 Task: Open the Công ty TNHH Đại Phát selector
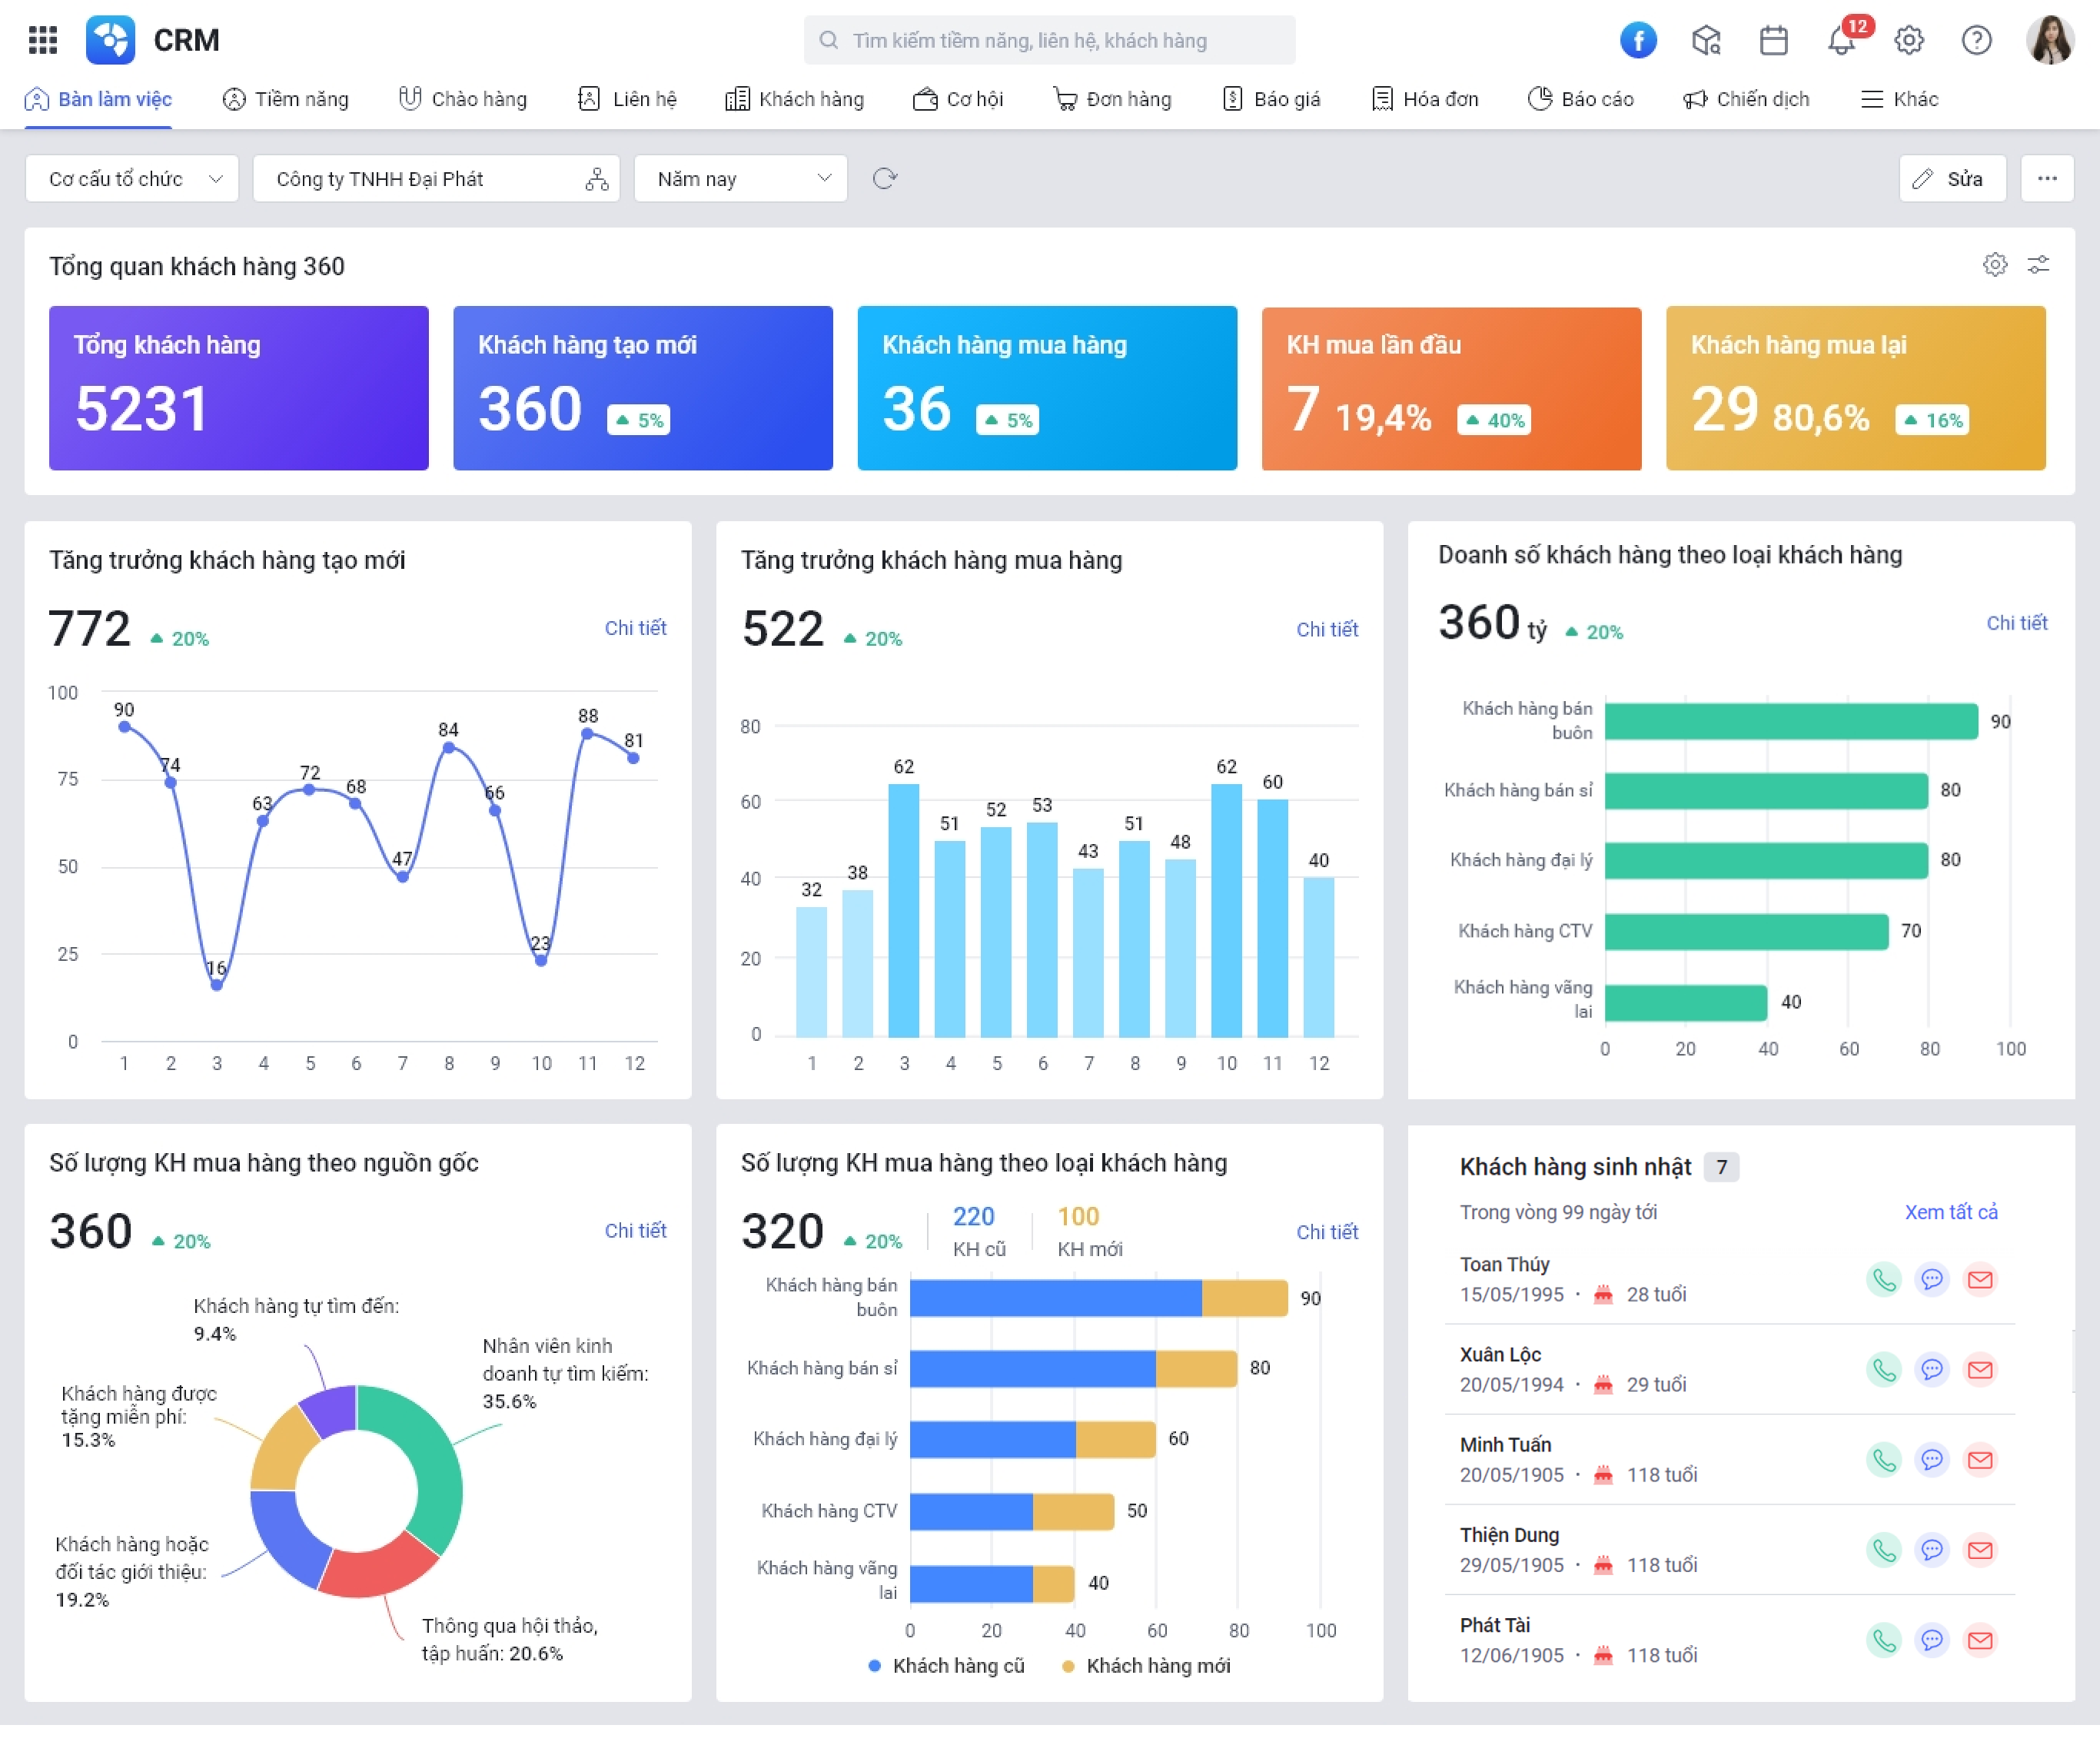pyautogui.click(x=436, y=179)
